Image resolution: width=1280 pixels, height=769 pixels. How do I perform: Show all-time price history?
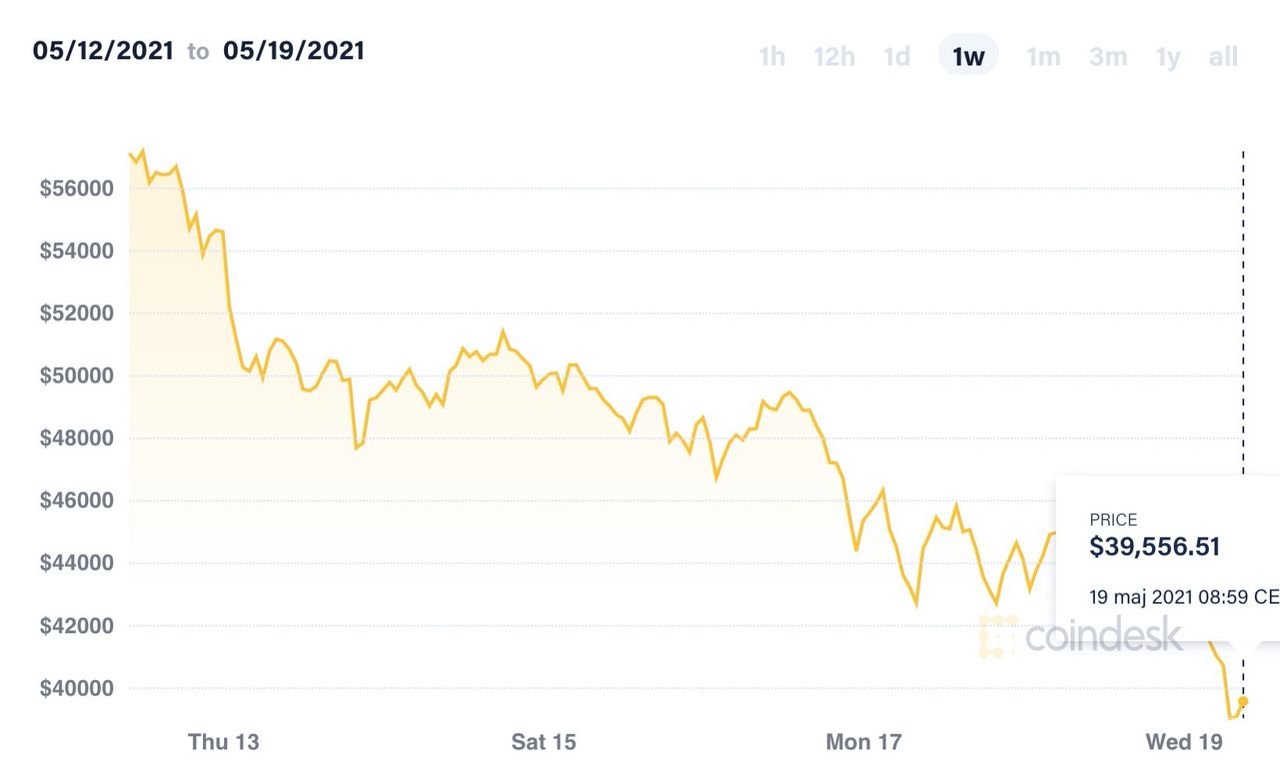(x=1223, y=56)
